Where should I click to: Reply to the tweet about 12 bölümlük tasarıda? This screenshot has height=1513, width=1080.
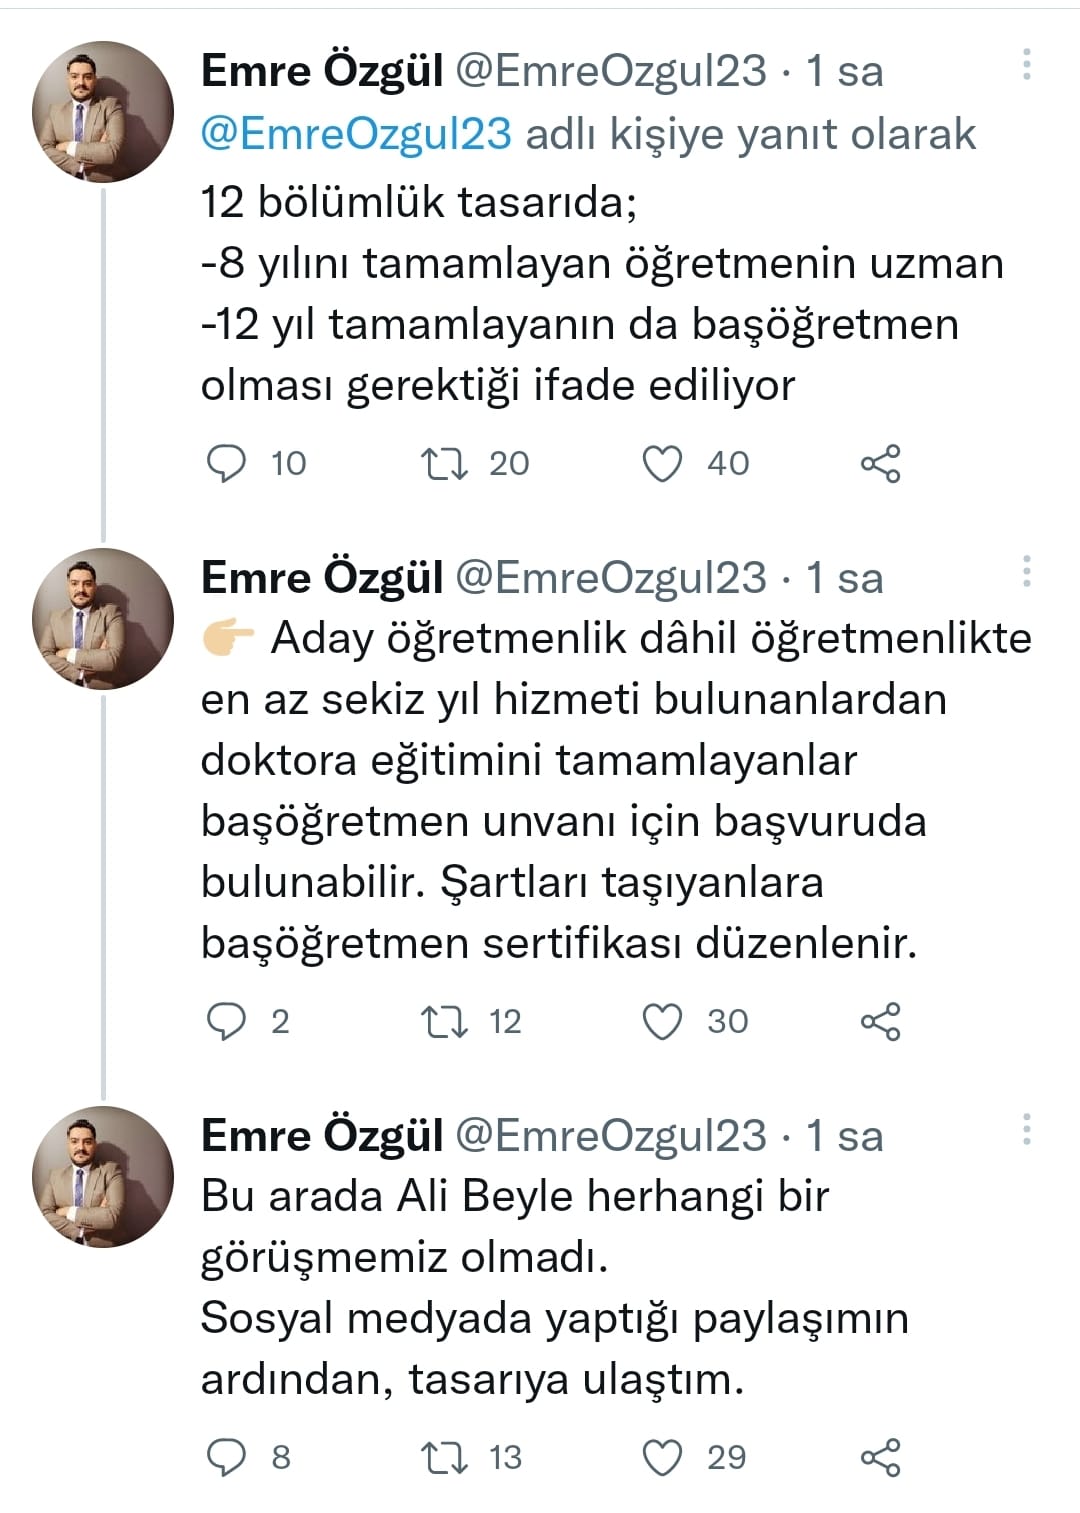click(x=228, y=462)
